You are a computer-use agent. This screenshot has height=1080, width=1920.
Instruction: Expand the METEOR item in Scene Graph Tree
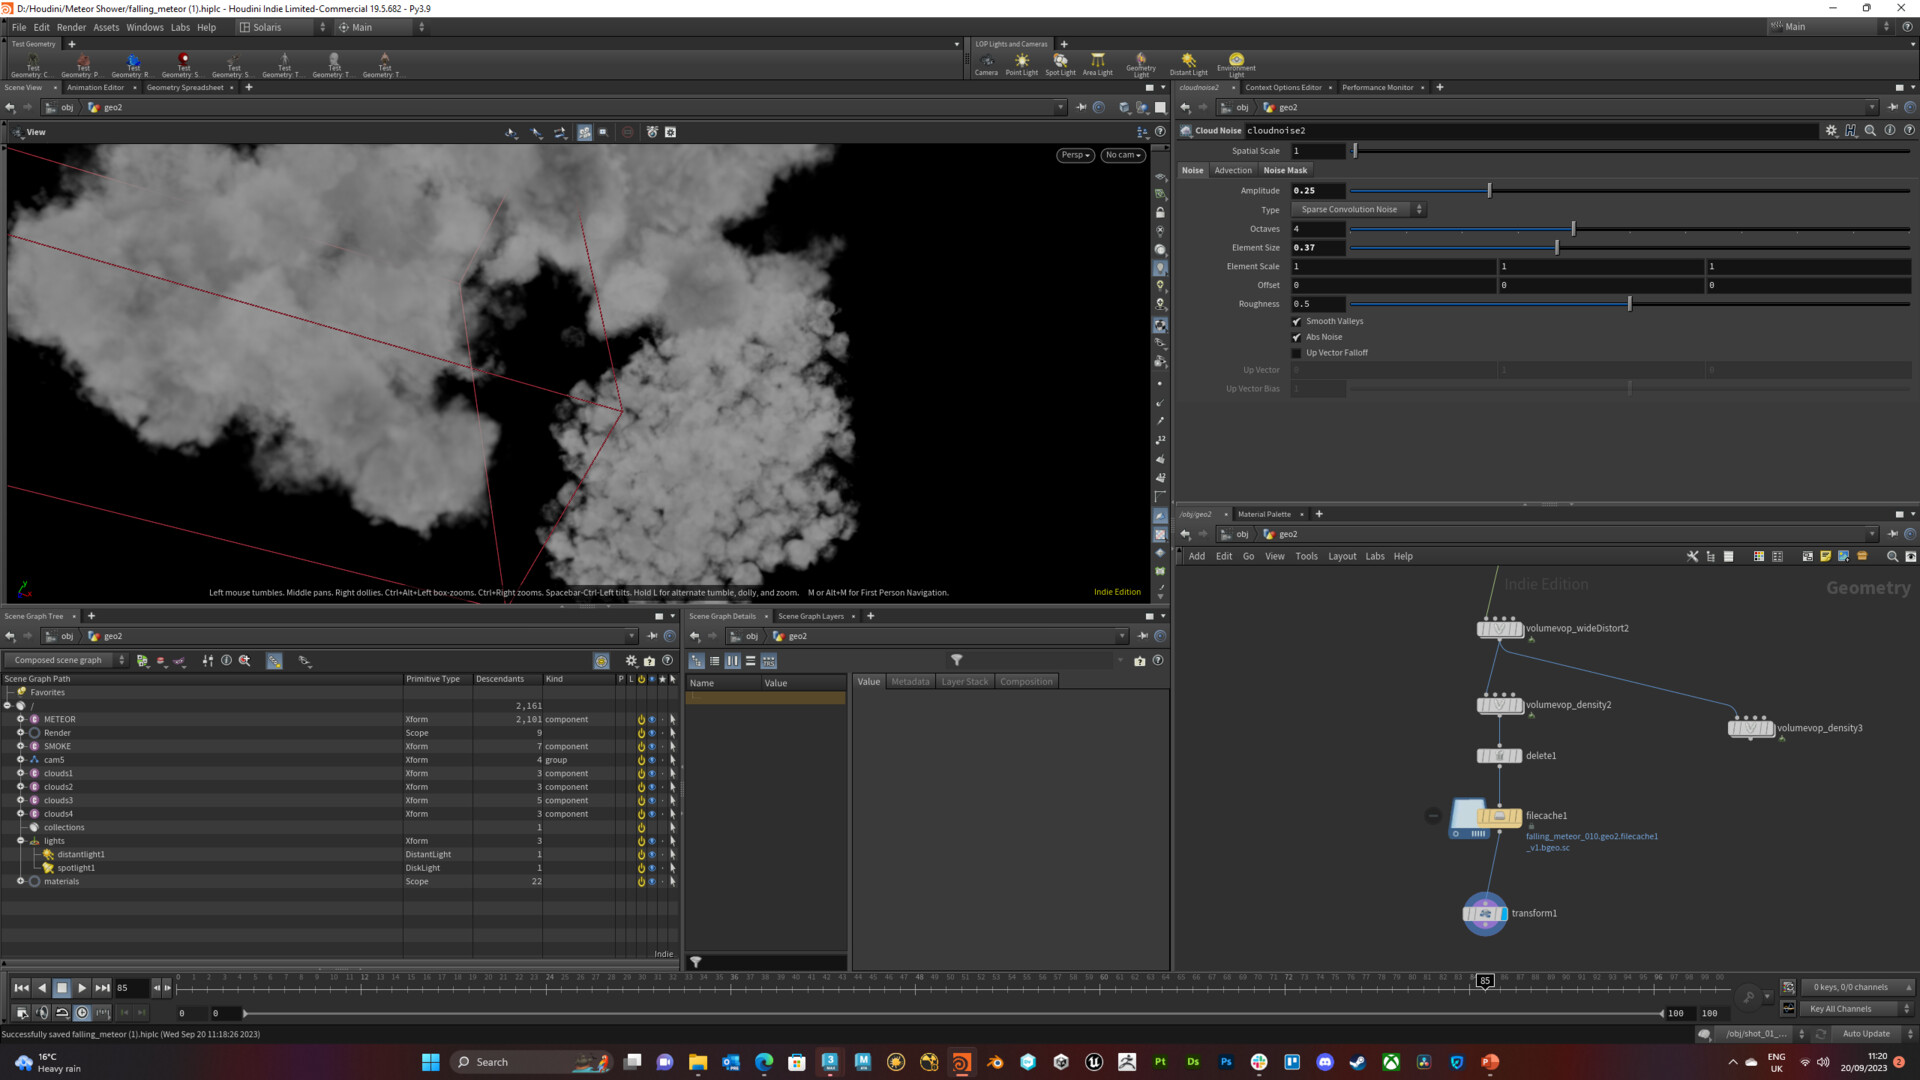tap(20, 719)
